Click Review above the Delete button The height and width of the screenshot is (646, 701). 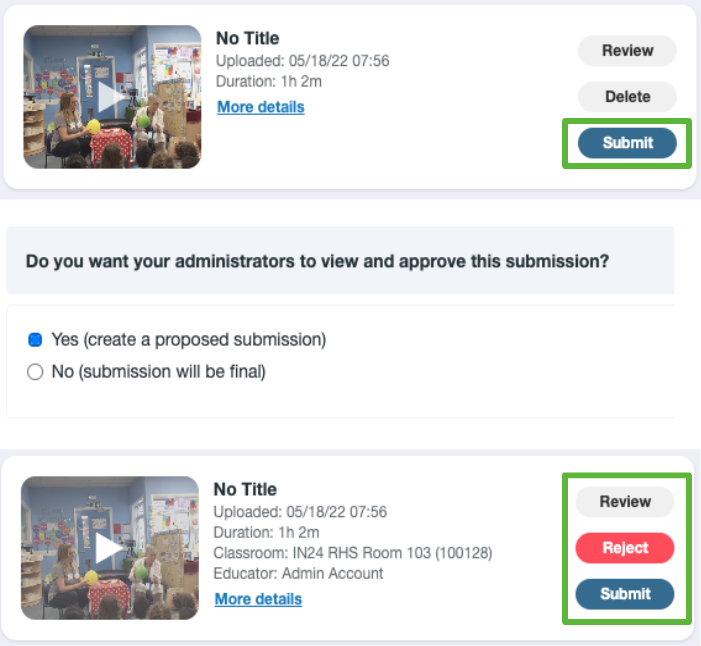pyautogui.click(x=627, y=51)
